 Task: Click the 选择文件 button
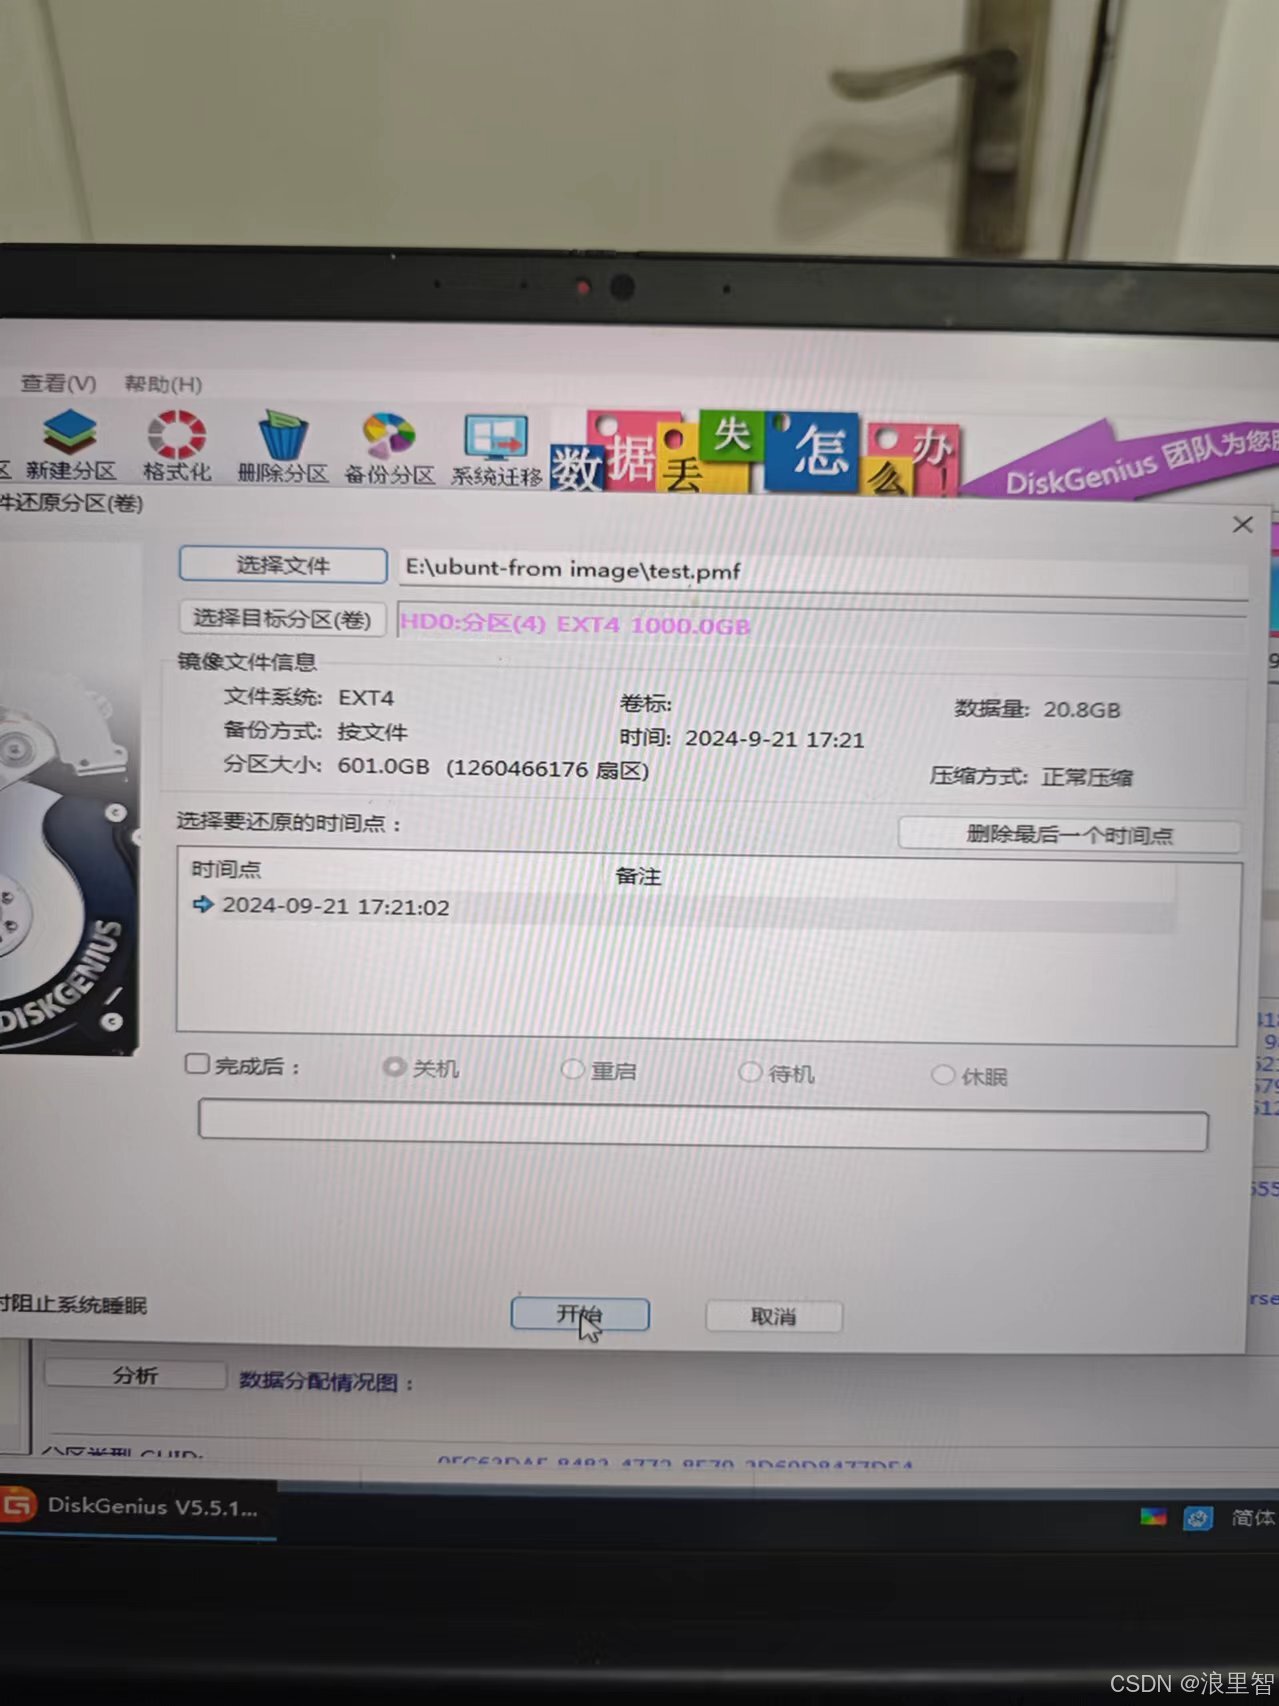pos(283,565)
